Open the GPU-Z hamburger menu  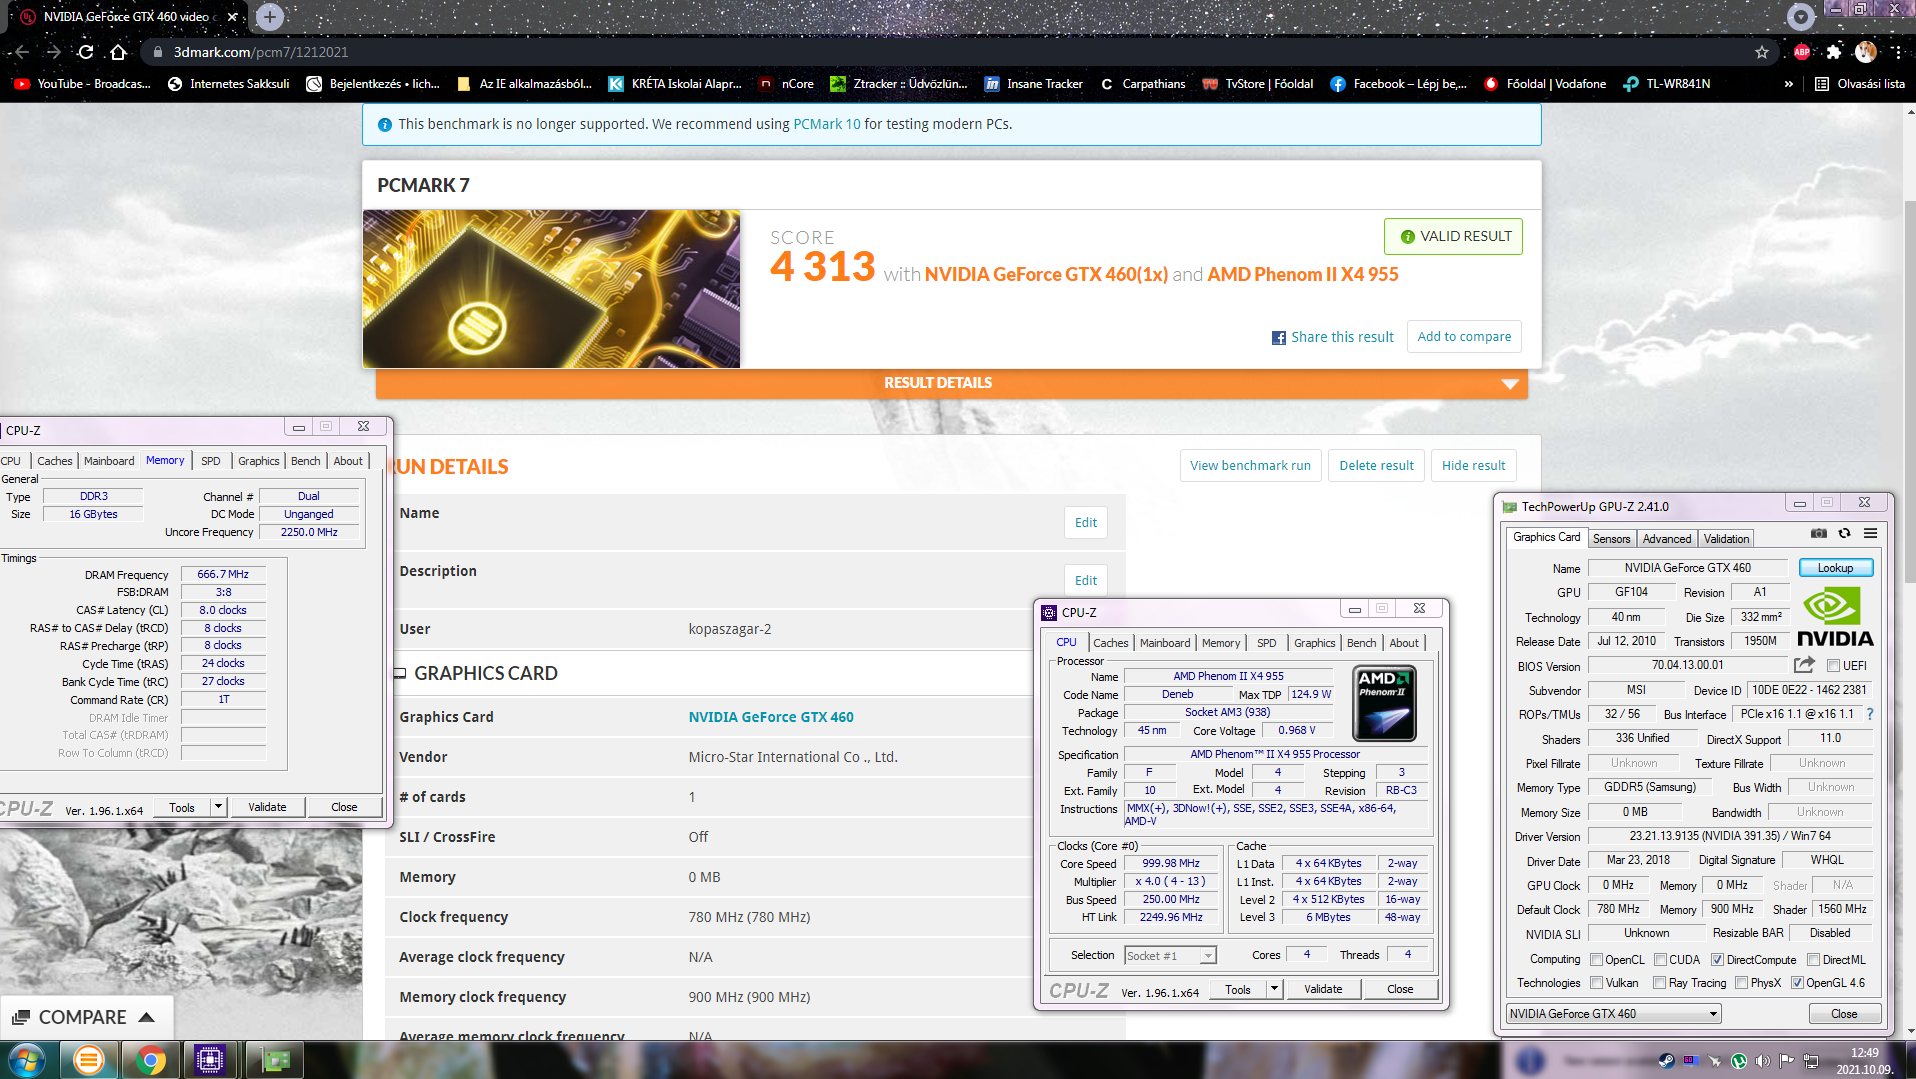coord(1870,534)
